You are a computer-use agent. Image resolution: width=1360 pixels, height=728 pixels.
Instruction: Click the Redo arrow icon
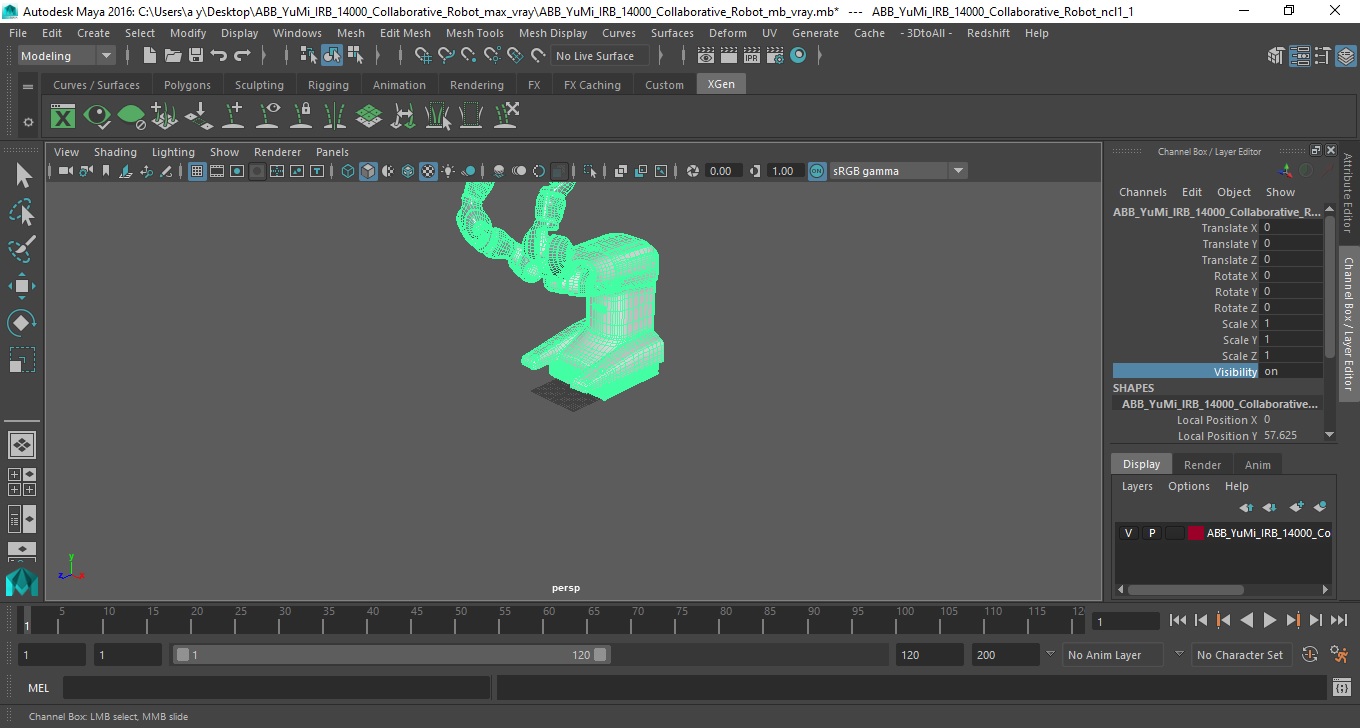(242, 56)
